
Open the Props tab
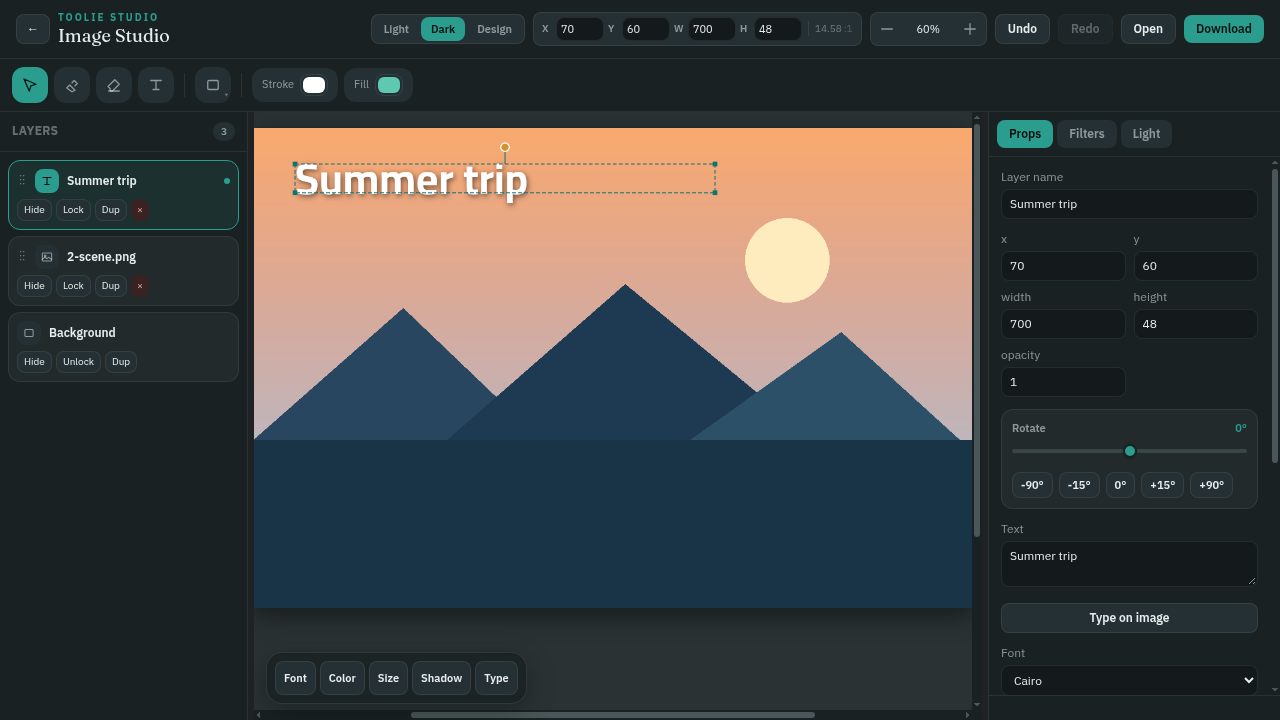click(1025, 134)
